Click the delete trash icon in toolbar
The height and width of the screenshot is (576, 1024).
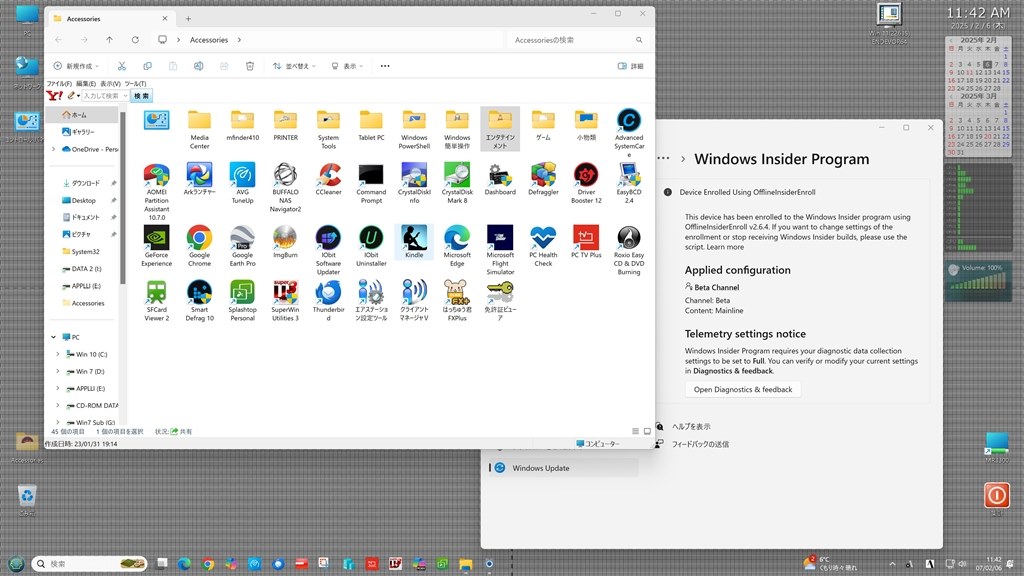coord(249,66)
